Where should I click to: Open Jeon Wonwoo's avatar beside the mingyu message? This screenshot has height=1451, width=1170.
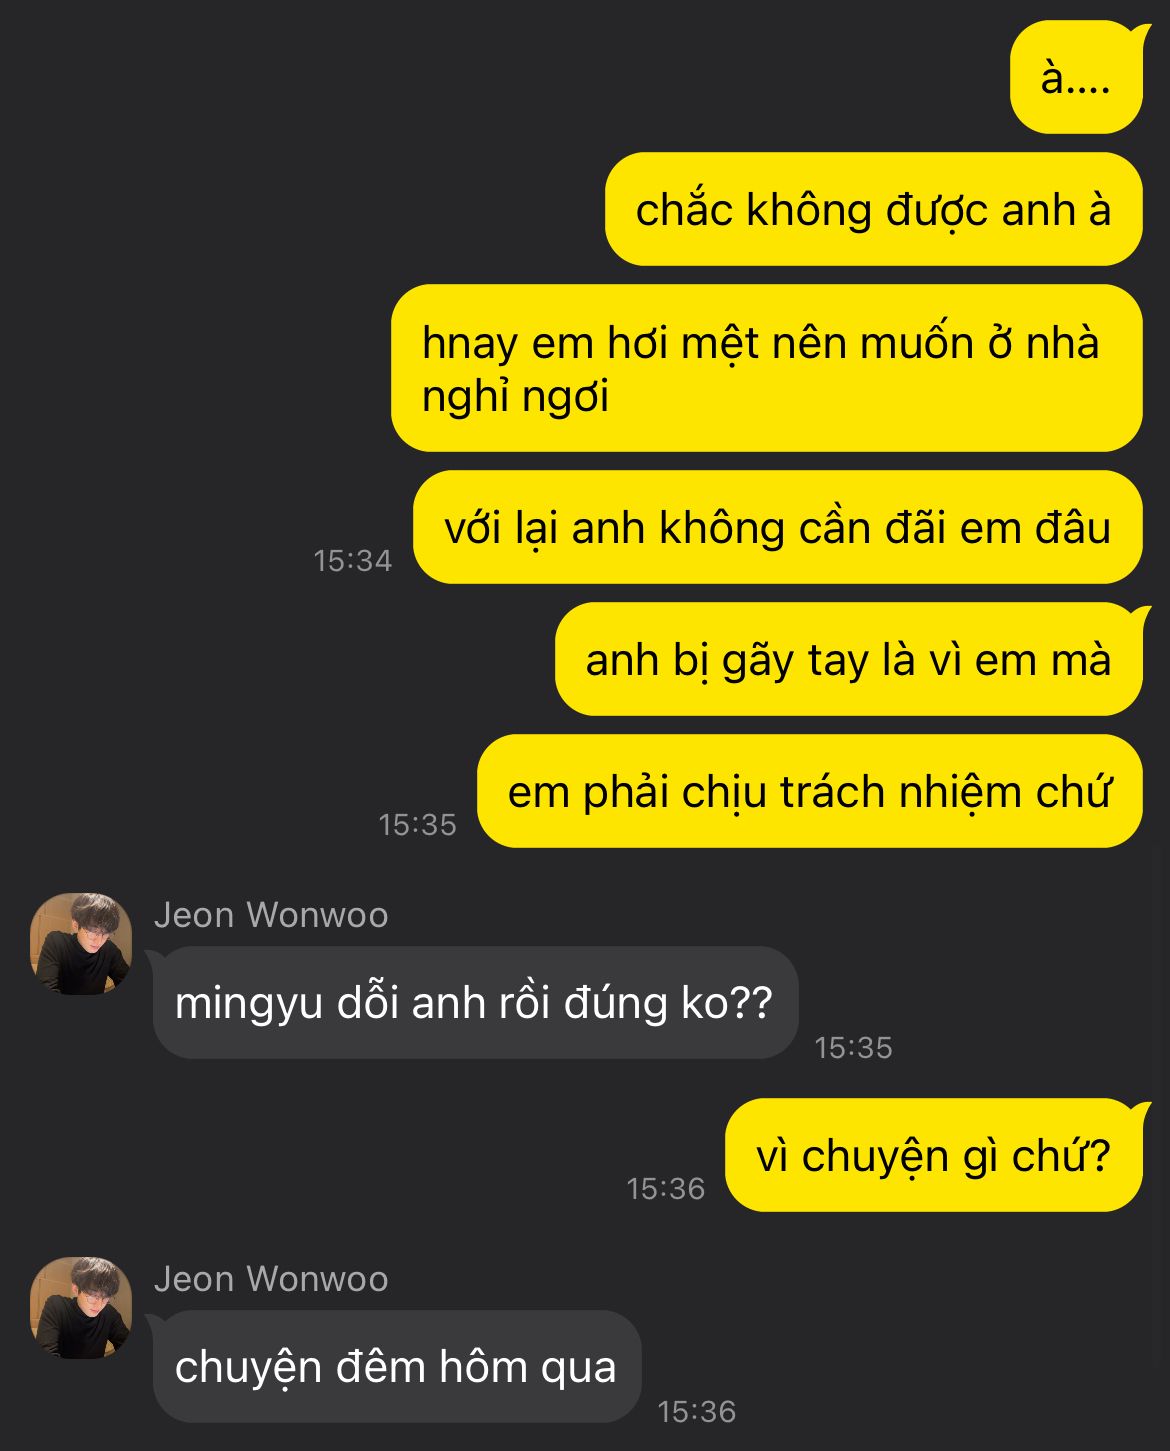tap(81, 944)
